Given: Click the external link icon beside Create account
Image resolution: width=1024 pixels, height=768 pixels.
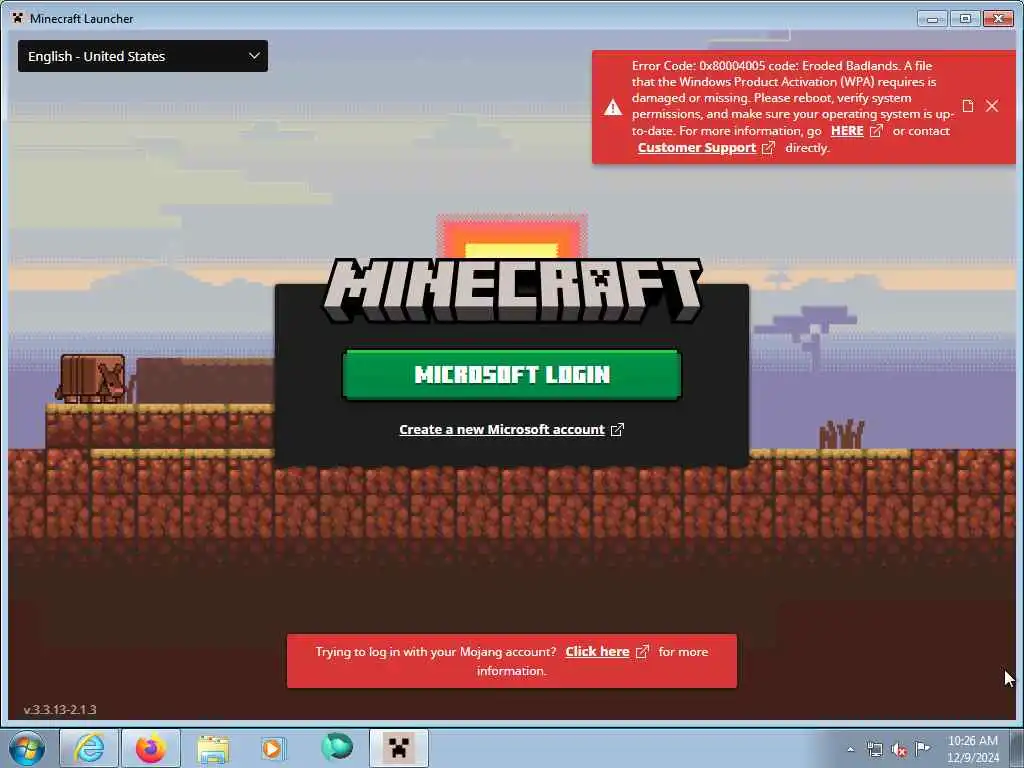Looking at the screenshot, I should [x=617, y=430].
